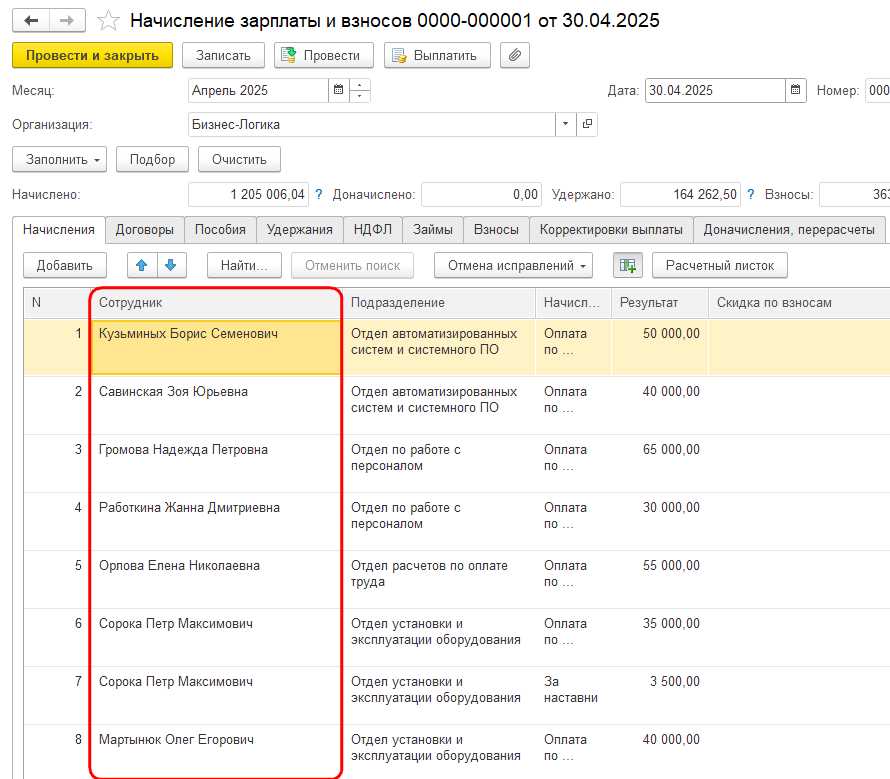The height and width of the screenshot is (779, 890).
Task: Open the Корректировки выплаты tab
Action: [x=611, y=229]
